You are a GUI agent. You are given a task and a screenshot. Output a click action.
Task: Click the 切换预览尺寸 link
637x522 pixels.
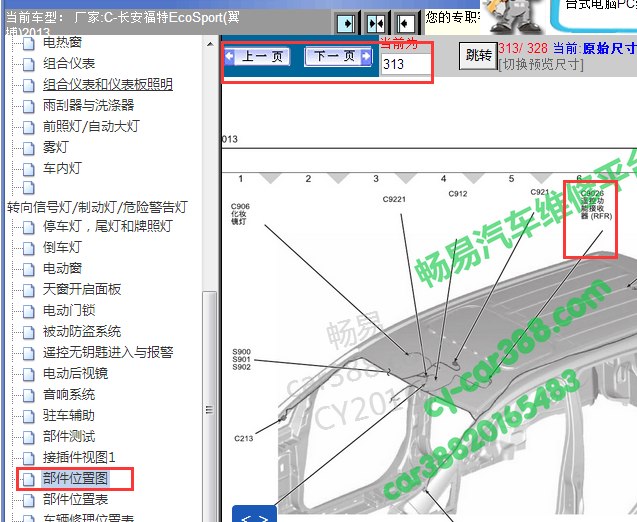[541, 65]
